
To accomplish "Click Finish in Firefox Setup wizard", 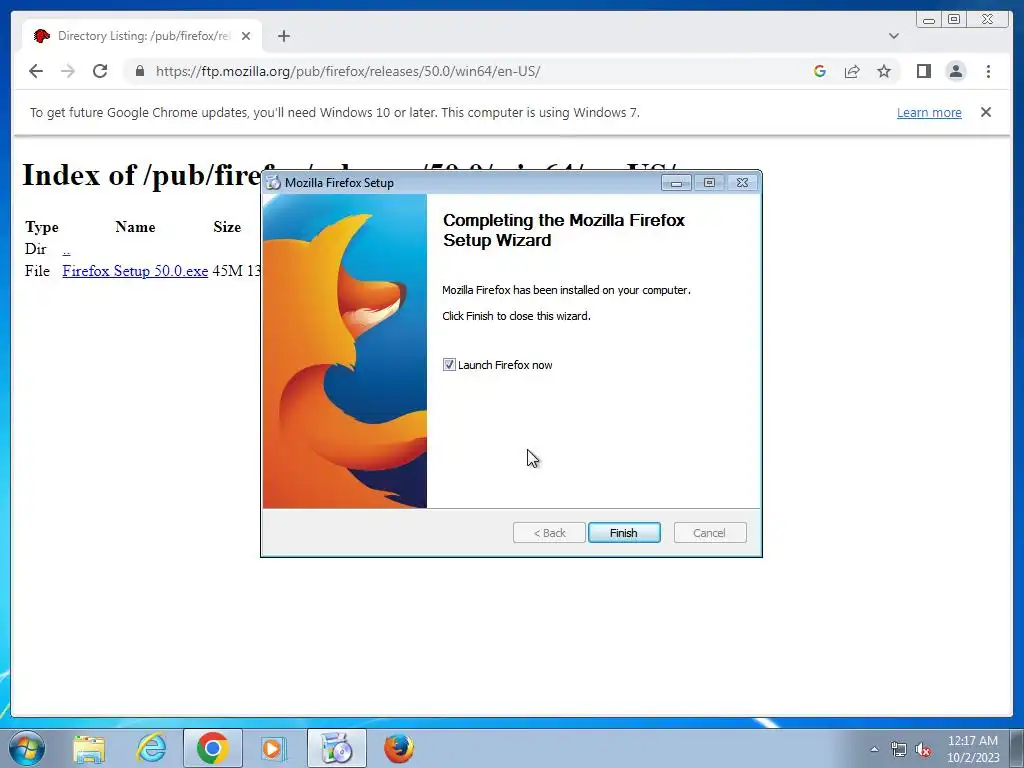I will pos(624,533).
